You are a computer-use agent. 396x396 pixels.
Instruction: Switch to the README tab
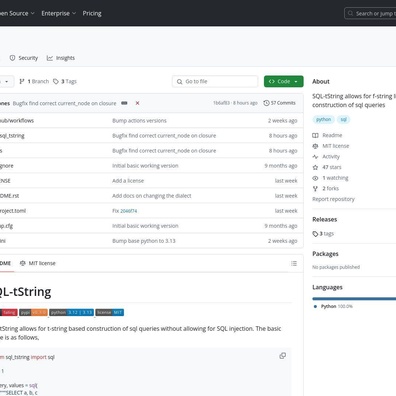pyautogui.click(x=6, y=263)
